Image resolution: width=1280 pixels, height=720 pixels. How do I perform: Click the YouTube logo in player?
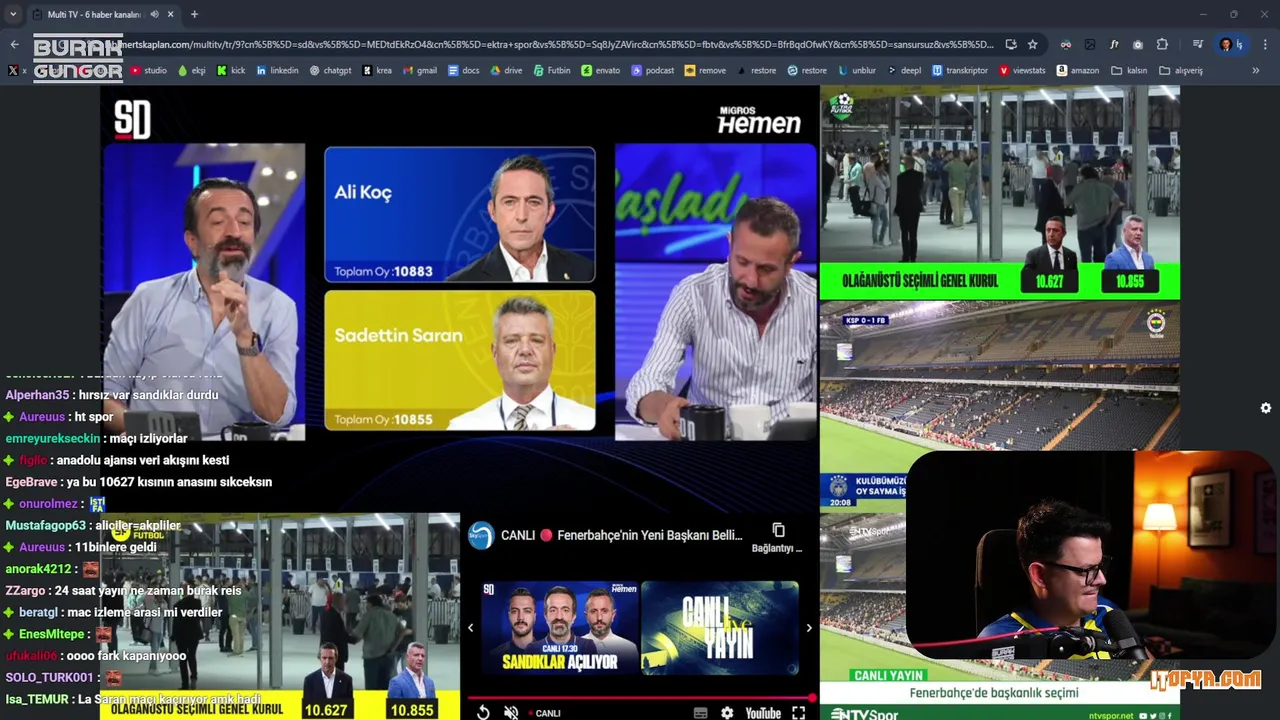pyautogui.click(x=763, y=713)
